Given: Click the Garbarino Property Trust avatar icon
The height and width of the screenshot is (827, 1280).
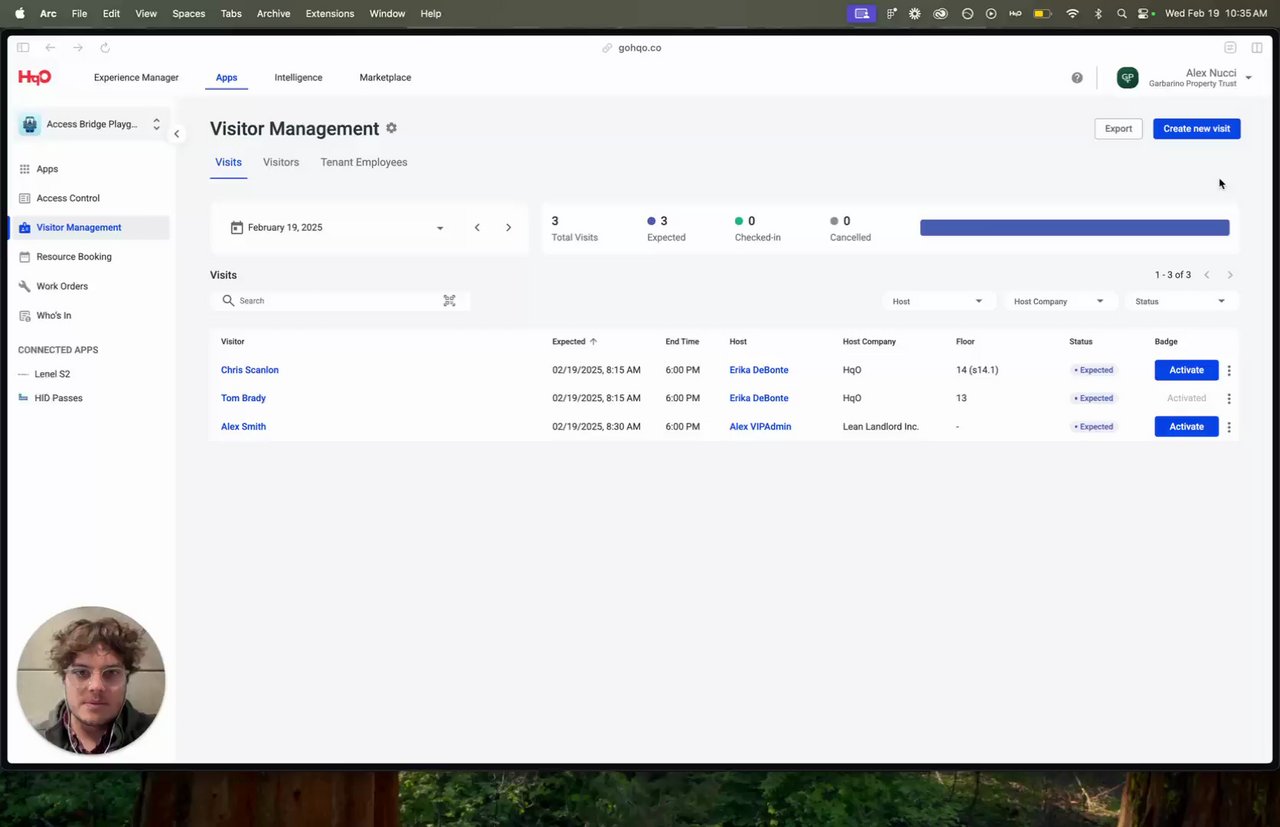Looking at the screenshot, I should 1127,78.
